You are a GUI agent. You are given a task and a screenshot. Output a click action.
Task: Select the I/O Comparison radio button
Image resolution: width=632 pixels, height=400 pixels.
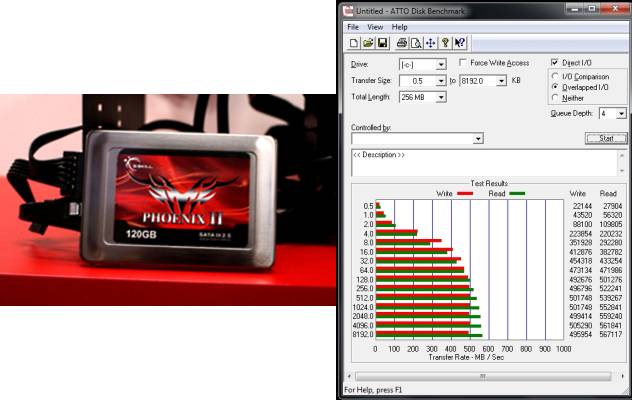(555, 76)
